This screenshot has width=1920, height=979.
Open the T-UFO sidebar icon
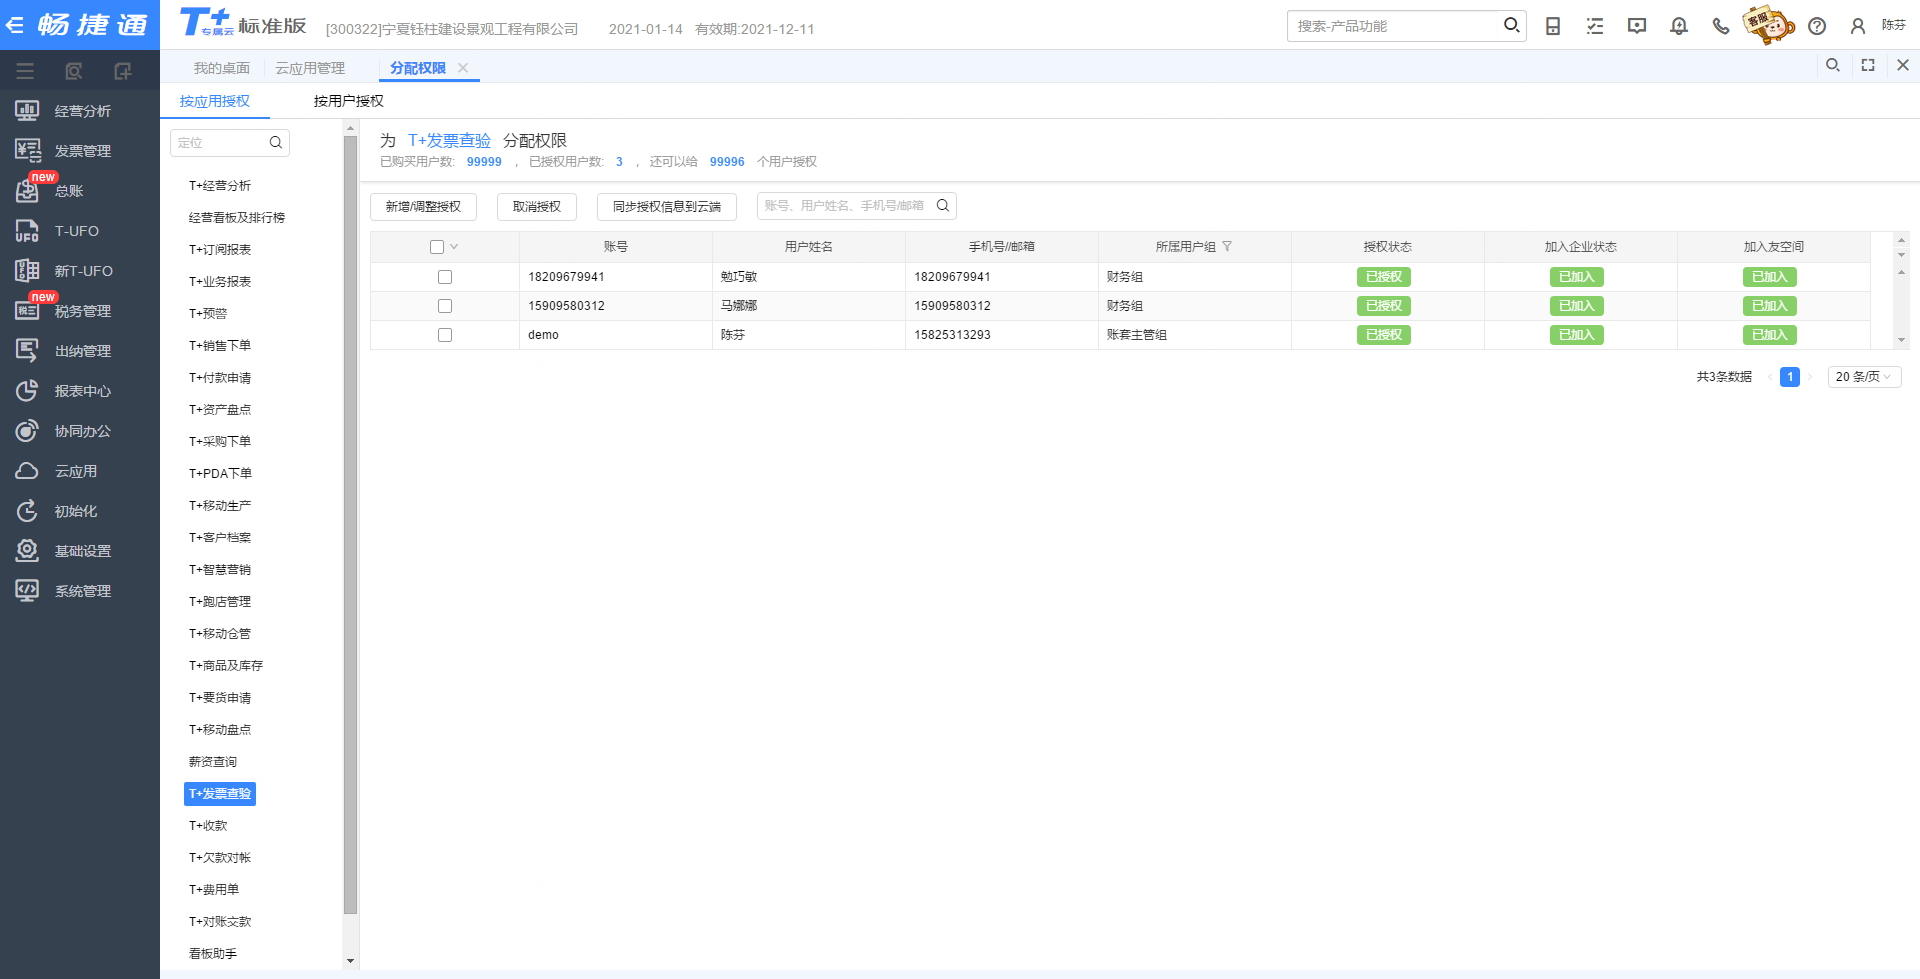(27, 231)
